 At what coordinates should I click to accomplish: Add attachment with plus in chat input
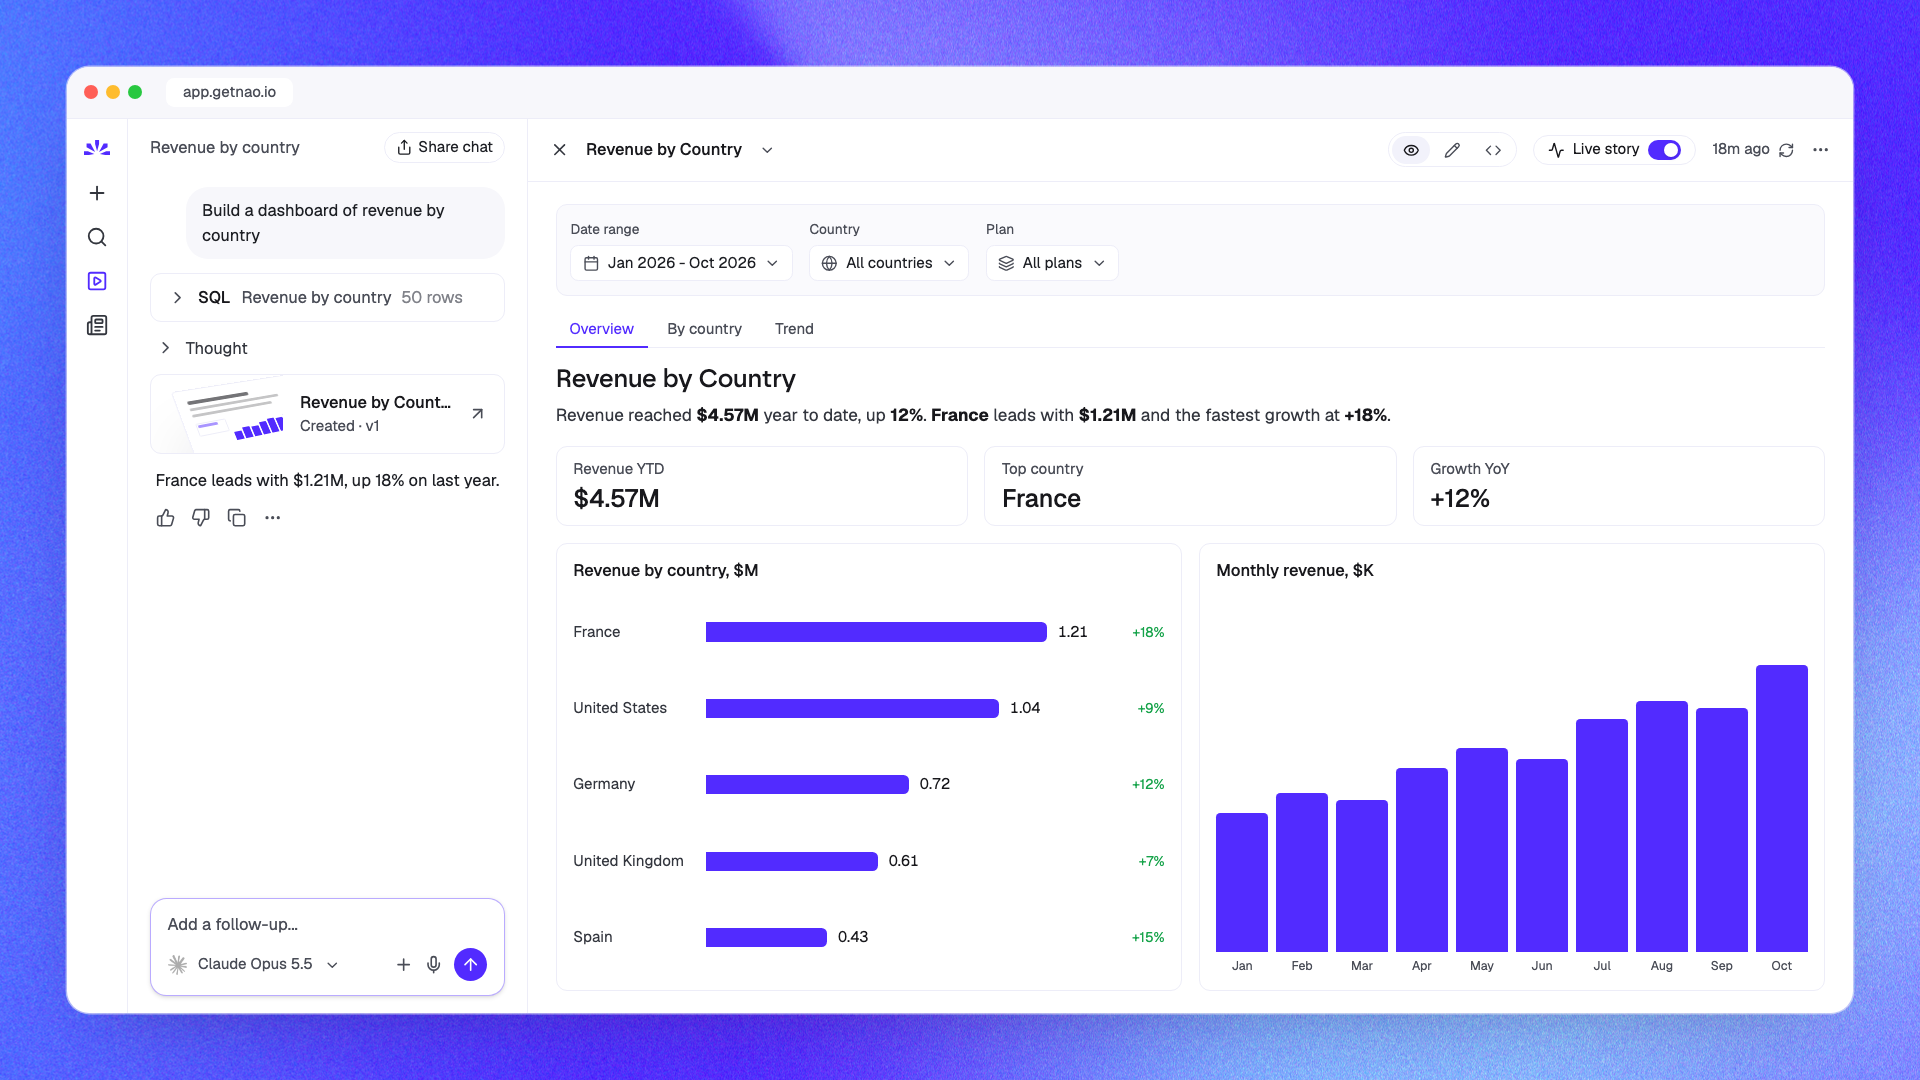pyautogui.click(x=403, y=965)
